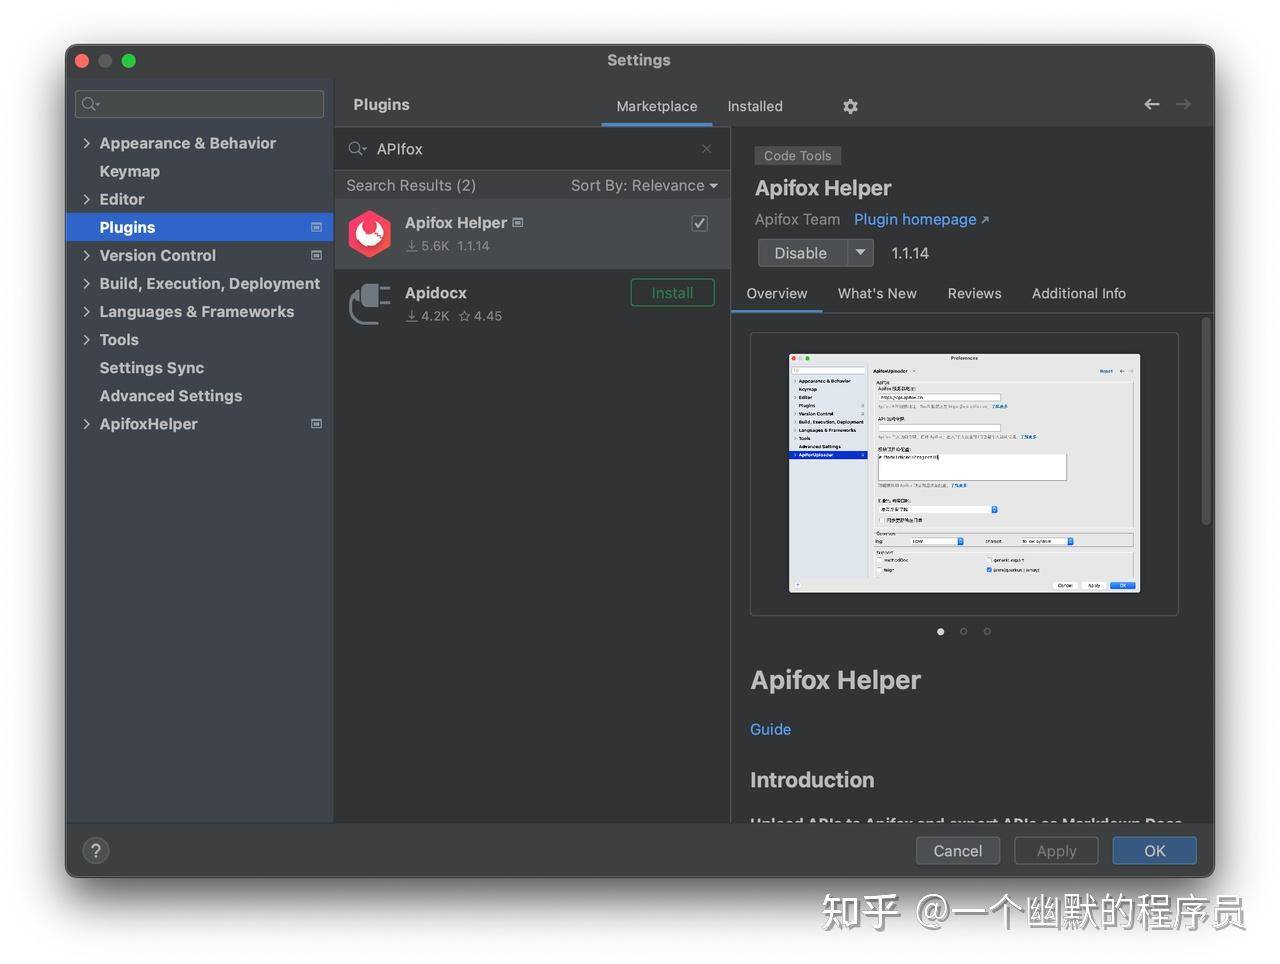Expand Build, Execution, Deployment section
The image size is (1280, 964).
87,284
